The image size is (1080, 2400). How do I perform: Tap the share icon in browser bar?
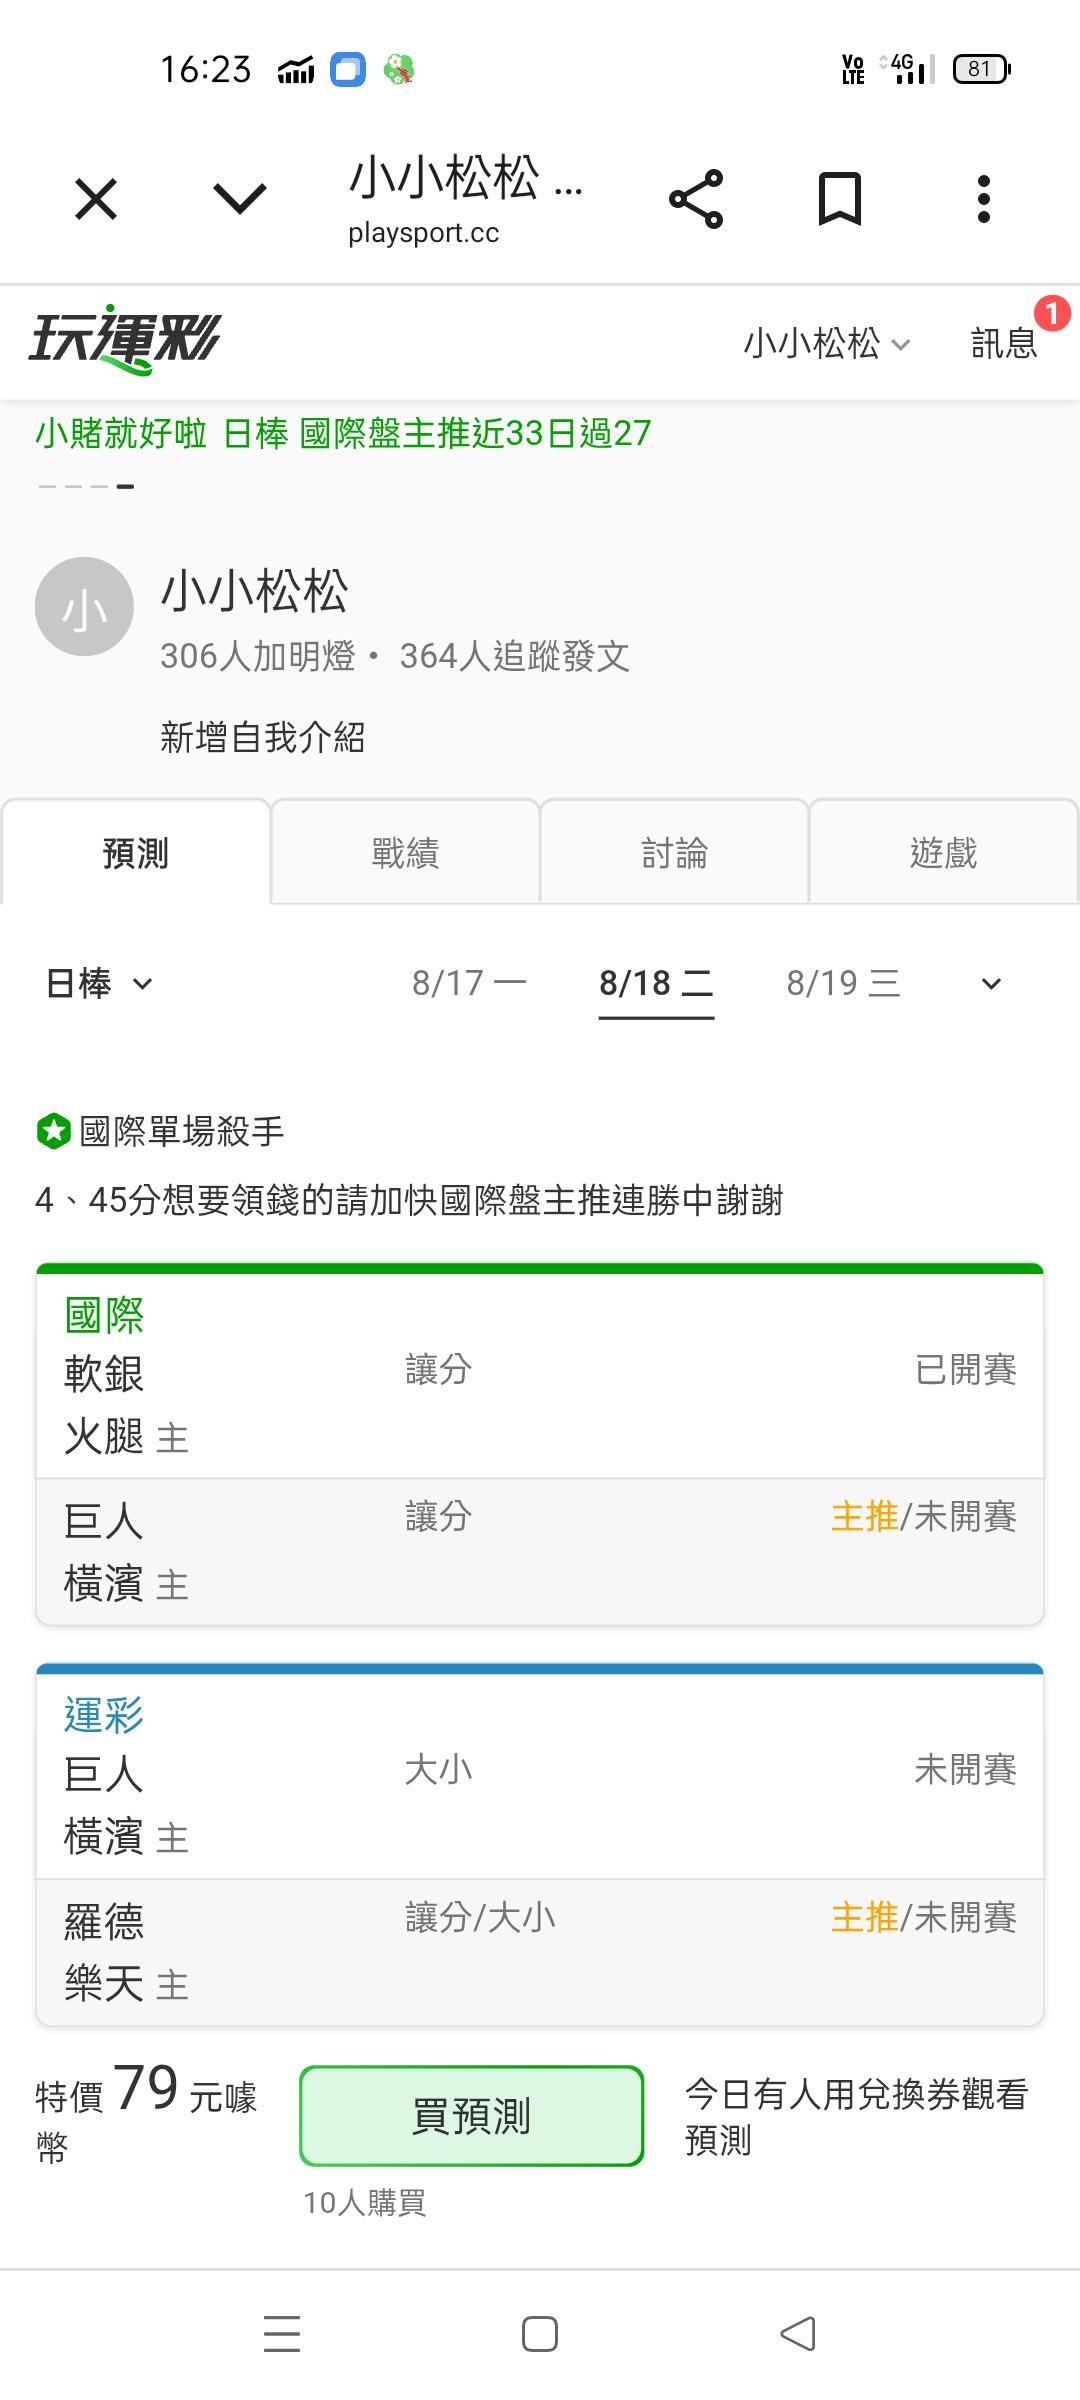point(696,199)
